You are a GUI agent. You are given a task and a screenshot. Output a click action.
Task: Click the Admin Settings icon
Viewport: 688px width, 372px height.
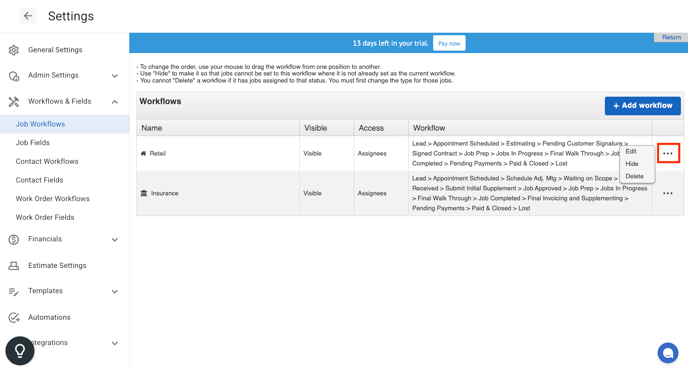click(14, 76)
